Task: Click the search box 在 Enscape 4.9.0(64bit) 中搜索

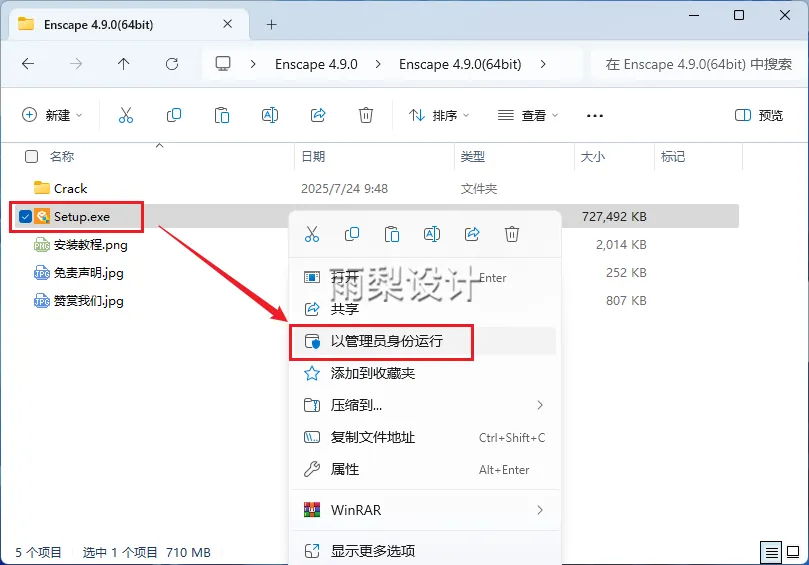Action: coord(699,64)
